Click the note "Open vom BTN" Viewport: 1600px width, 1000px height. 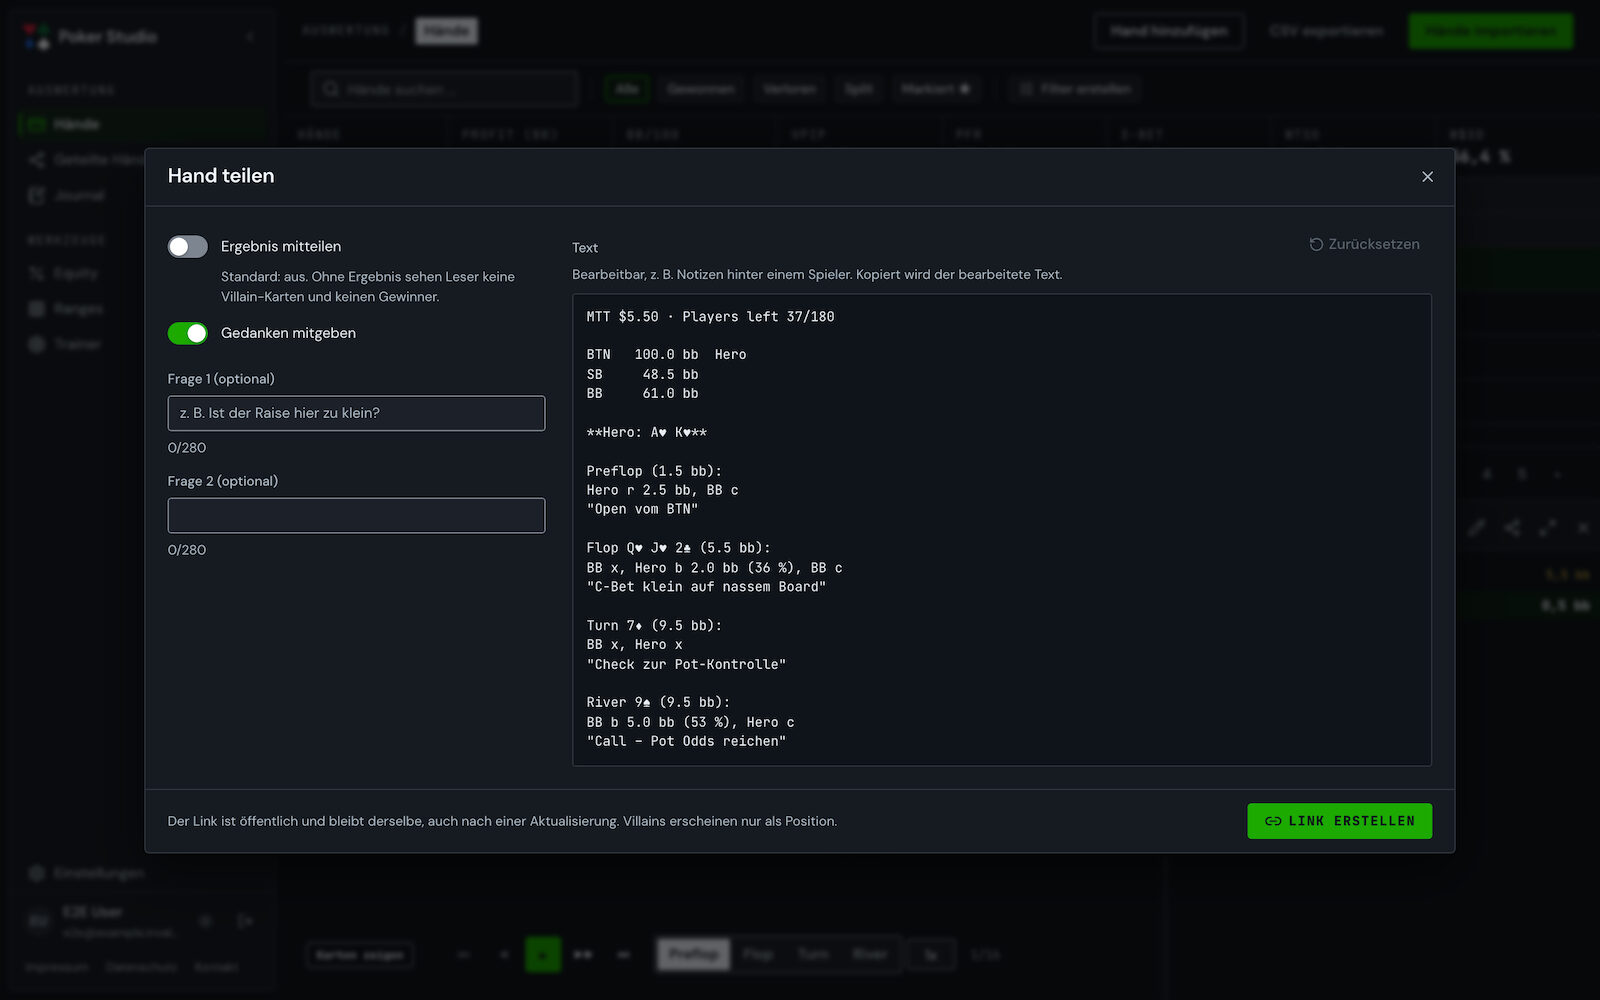click(642, 509)
